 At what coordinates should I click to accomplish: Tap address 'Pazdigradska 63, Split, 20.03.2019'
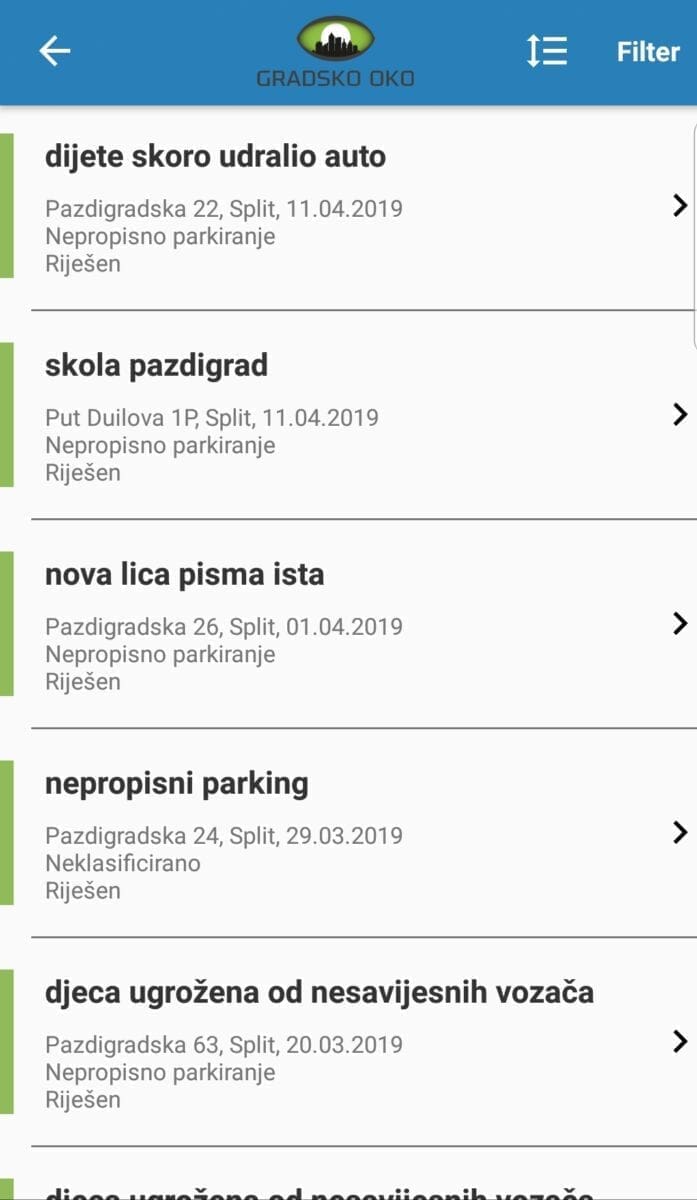click(x=223, y=1045)
